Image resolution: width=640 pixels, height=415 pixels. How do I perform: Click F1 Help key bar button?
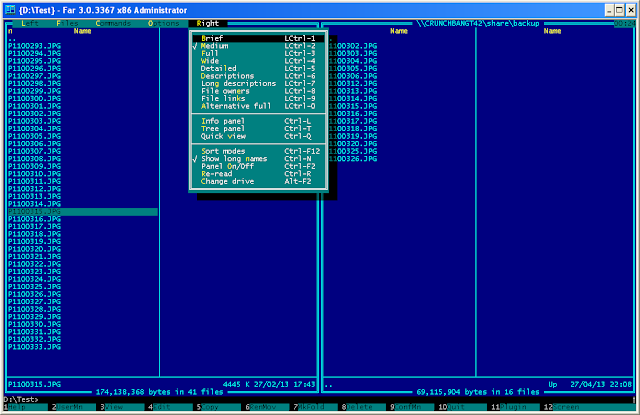(x=25, y=407)
